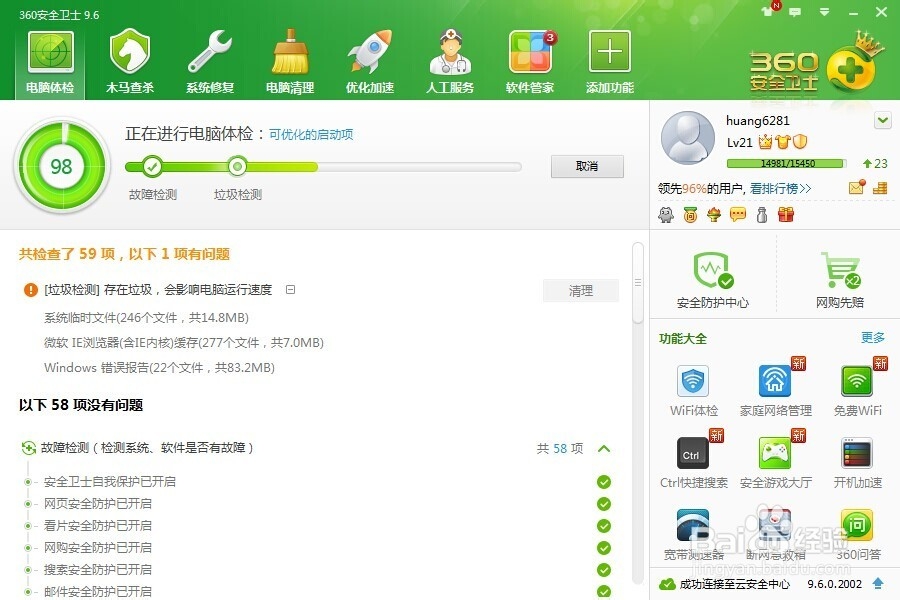Viewport: 900px width, 600px height.
Task: Expand the user account dropdown arrow
Action: [x=881, y=120]
